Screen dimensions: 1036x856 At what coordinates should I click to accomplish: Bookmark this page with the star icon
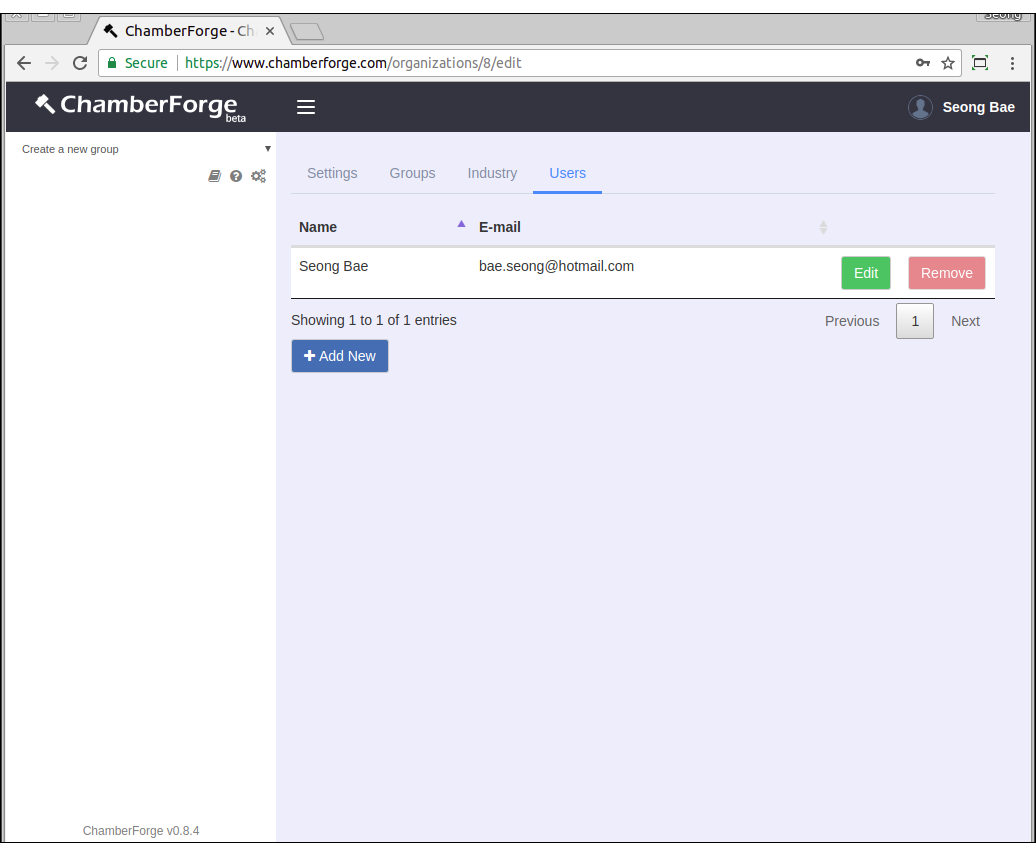click(947, 63)
